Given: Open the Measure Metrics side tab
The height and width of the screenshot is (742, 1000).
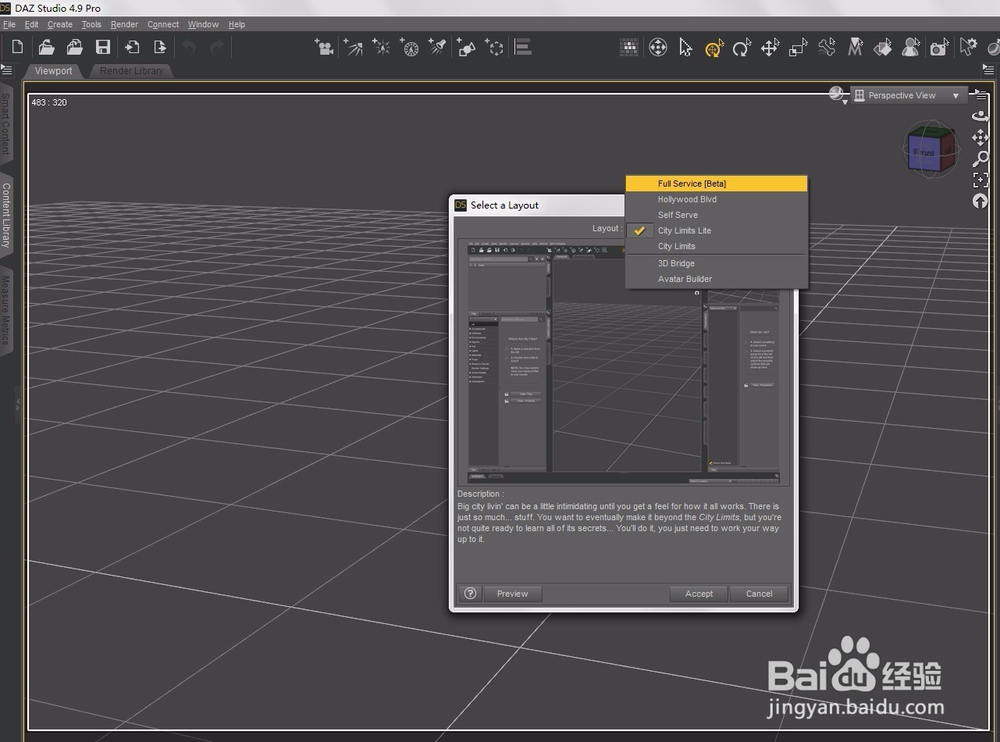Looking at the screenshot, I should tap(6, 310).
